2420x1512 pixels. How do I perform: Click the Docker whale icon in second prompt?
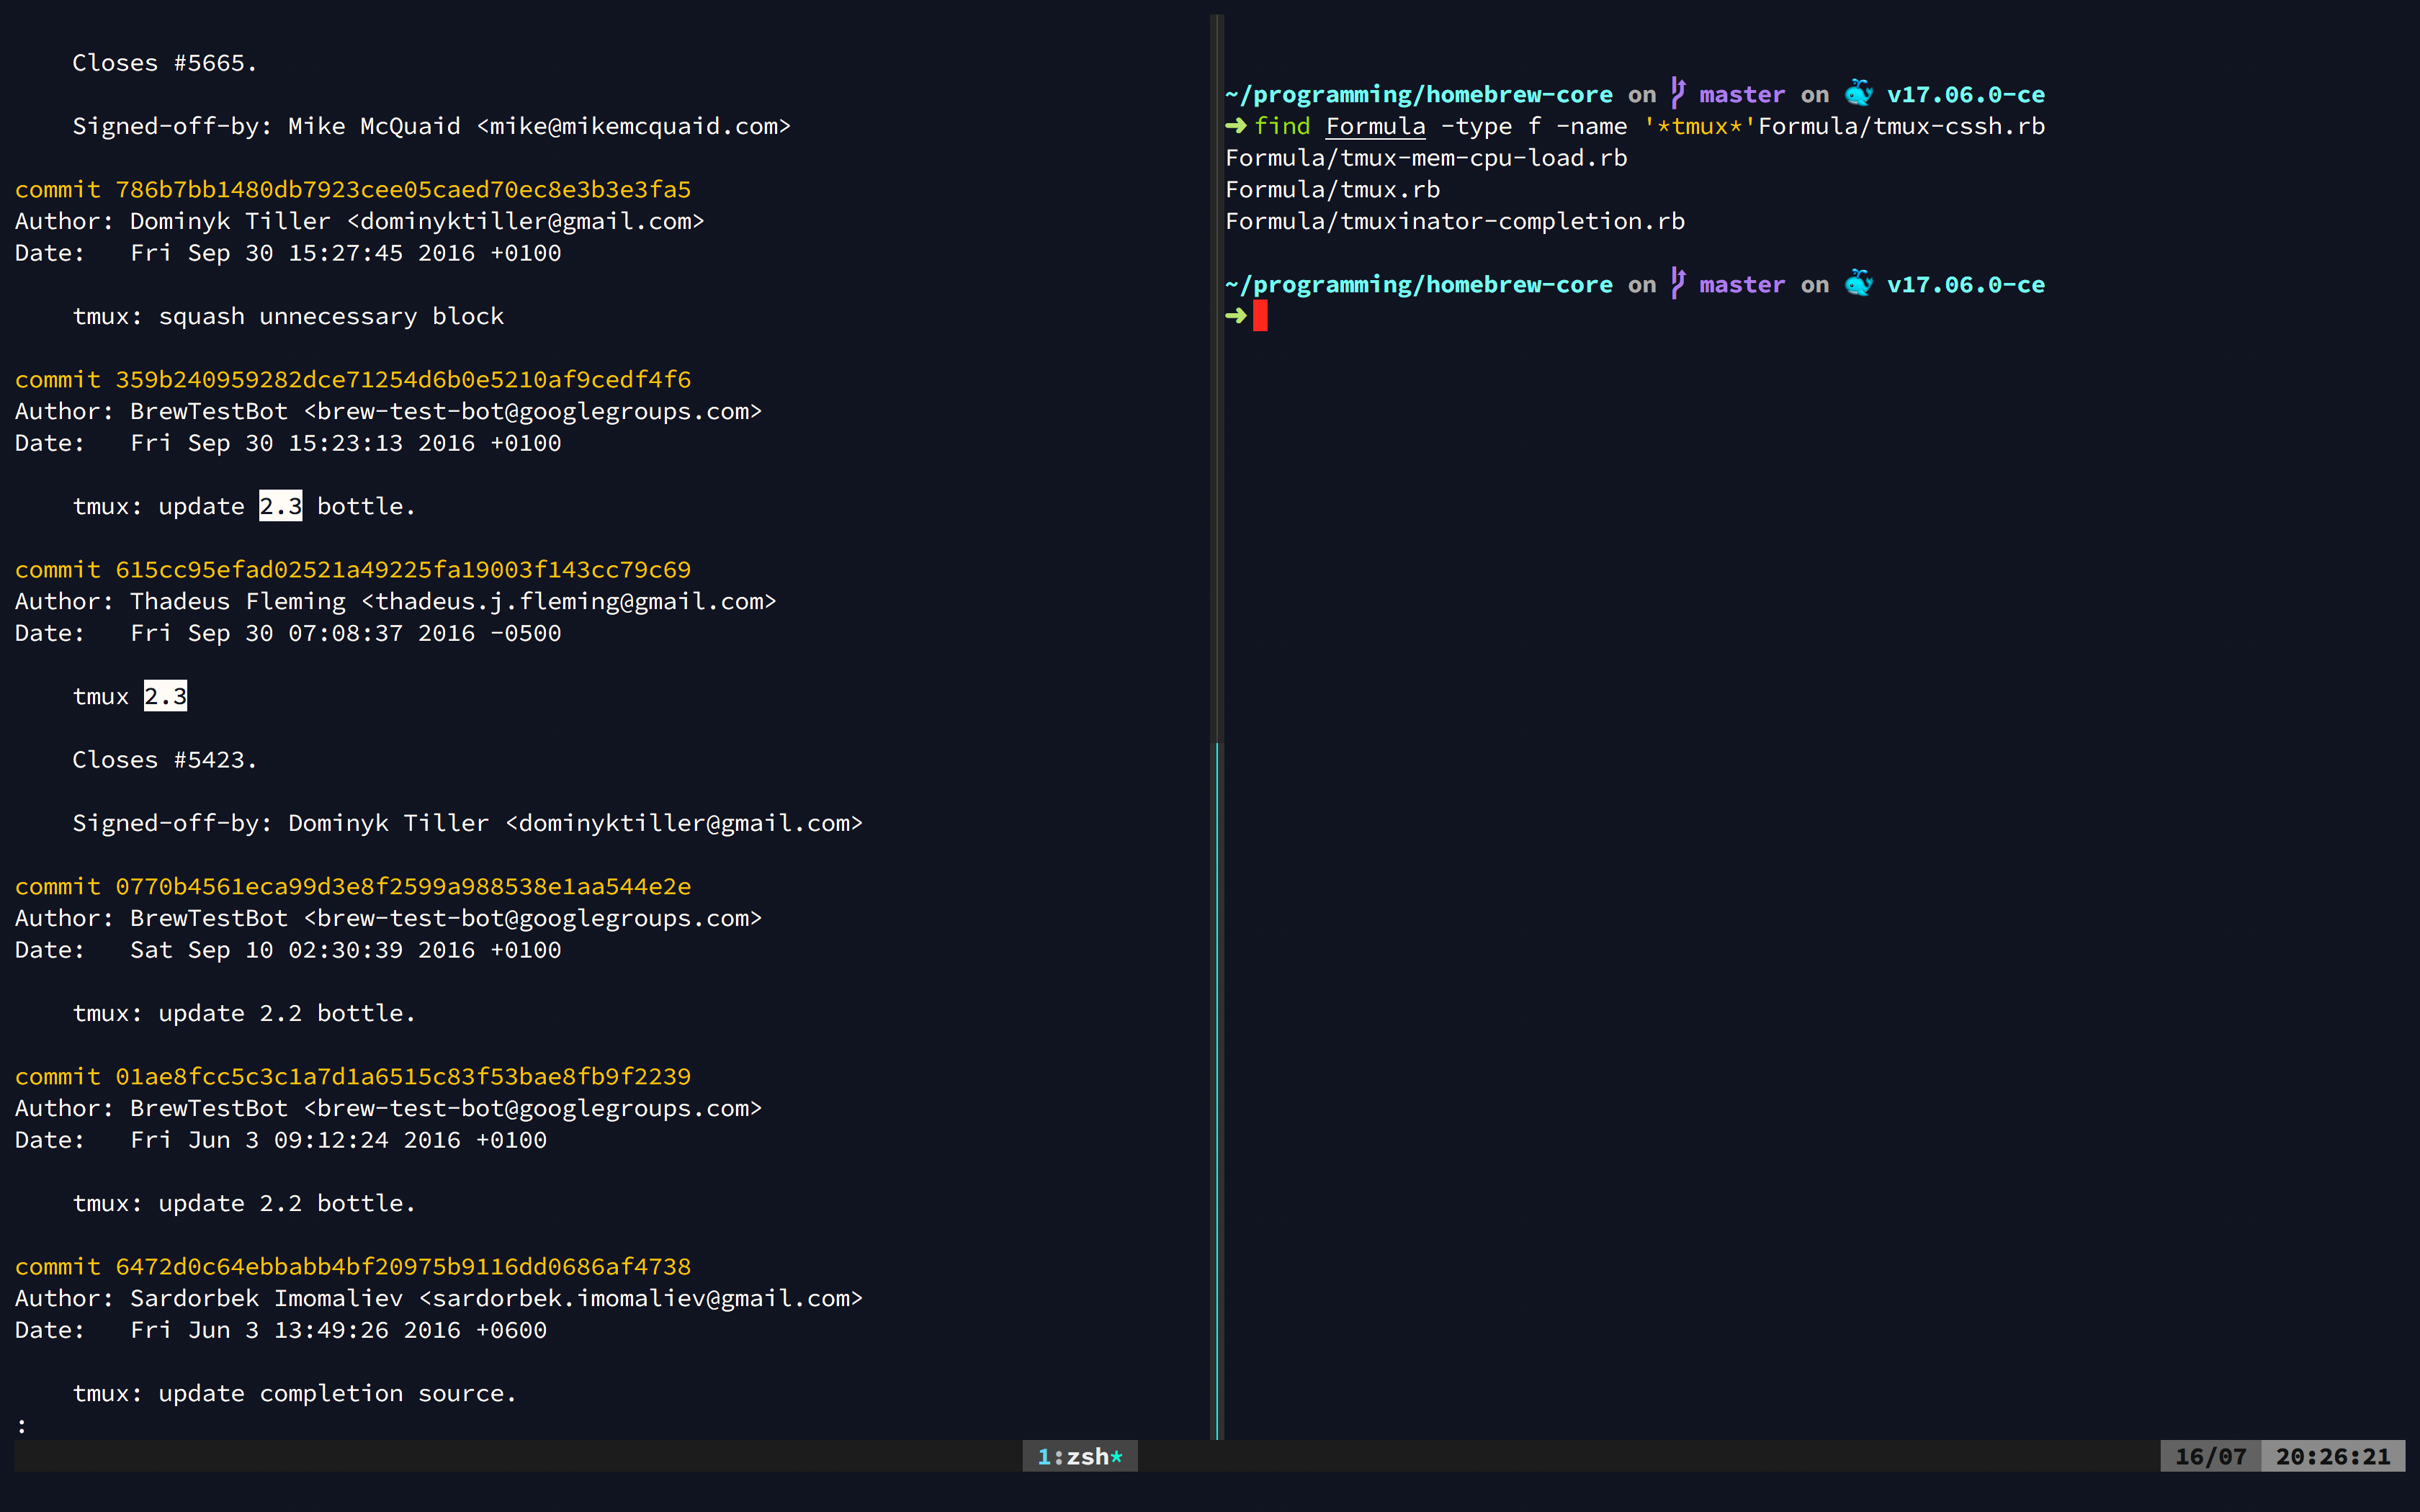point(1858,283)
